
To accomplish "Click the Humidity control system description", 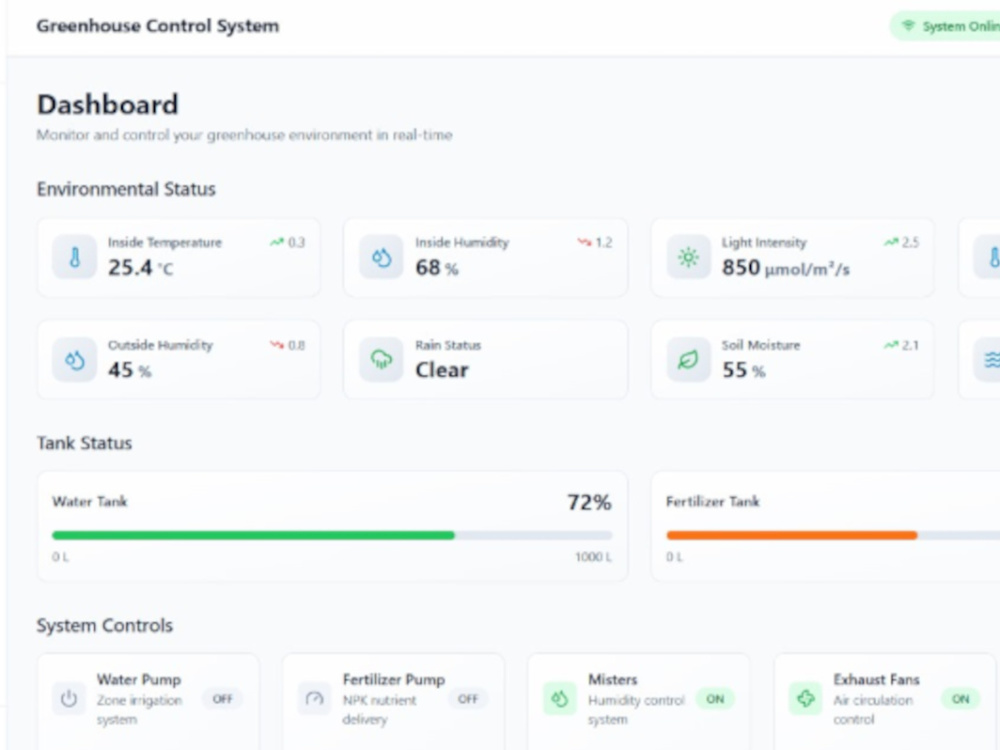I will point(636,710).
